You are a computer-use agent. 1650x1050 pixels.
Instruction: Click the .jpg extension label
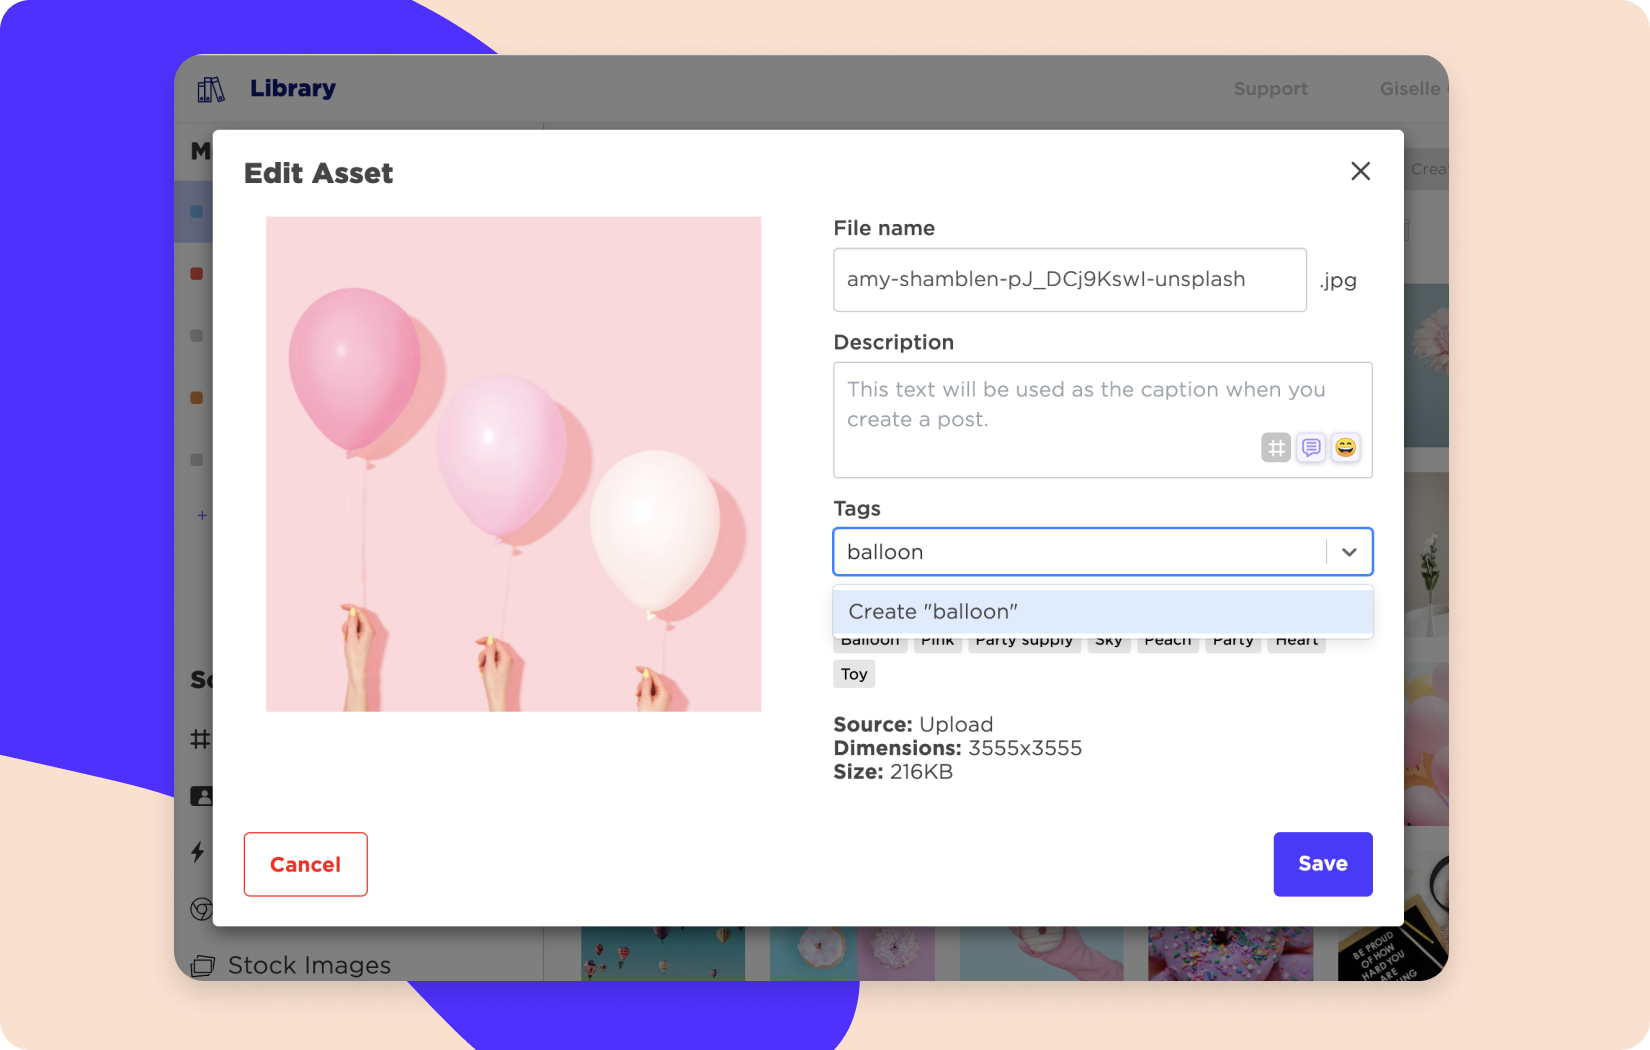(x=1338, y=280)
